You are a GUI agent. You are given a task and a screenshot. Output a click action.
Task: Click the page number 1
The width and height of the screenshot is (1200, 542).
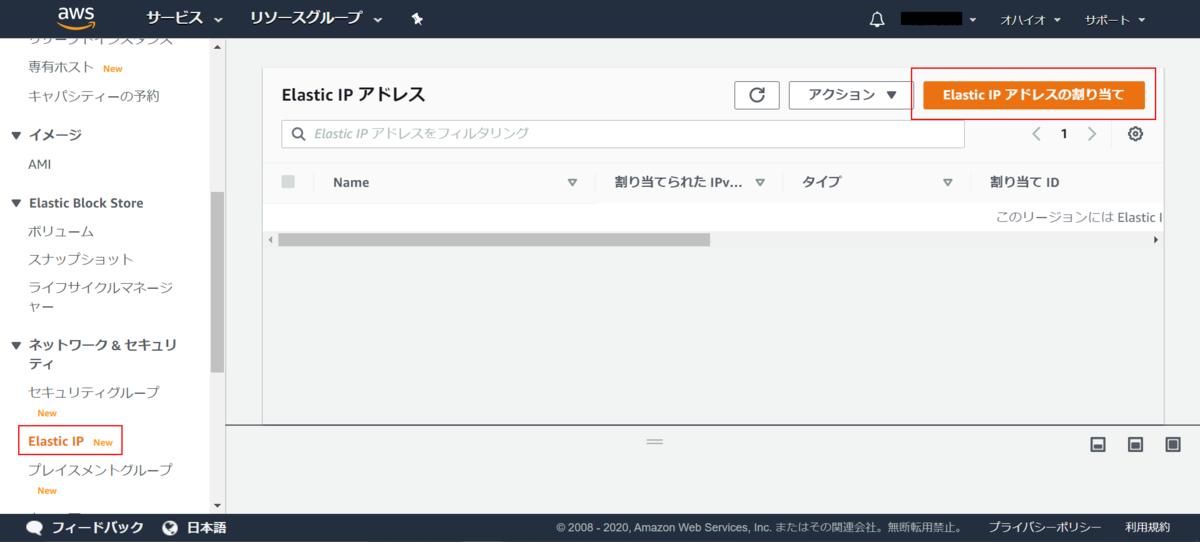[1064, 134]
